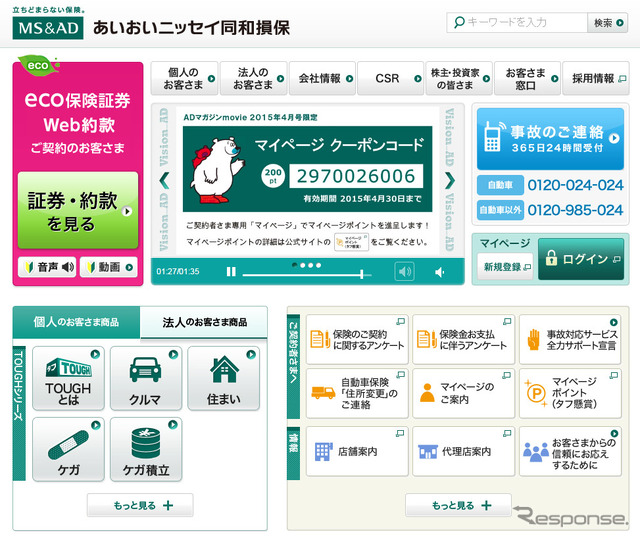
Task: Click the coupon code banner image
Action: (x=307, y=169)
